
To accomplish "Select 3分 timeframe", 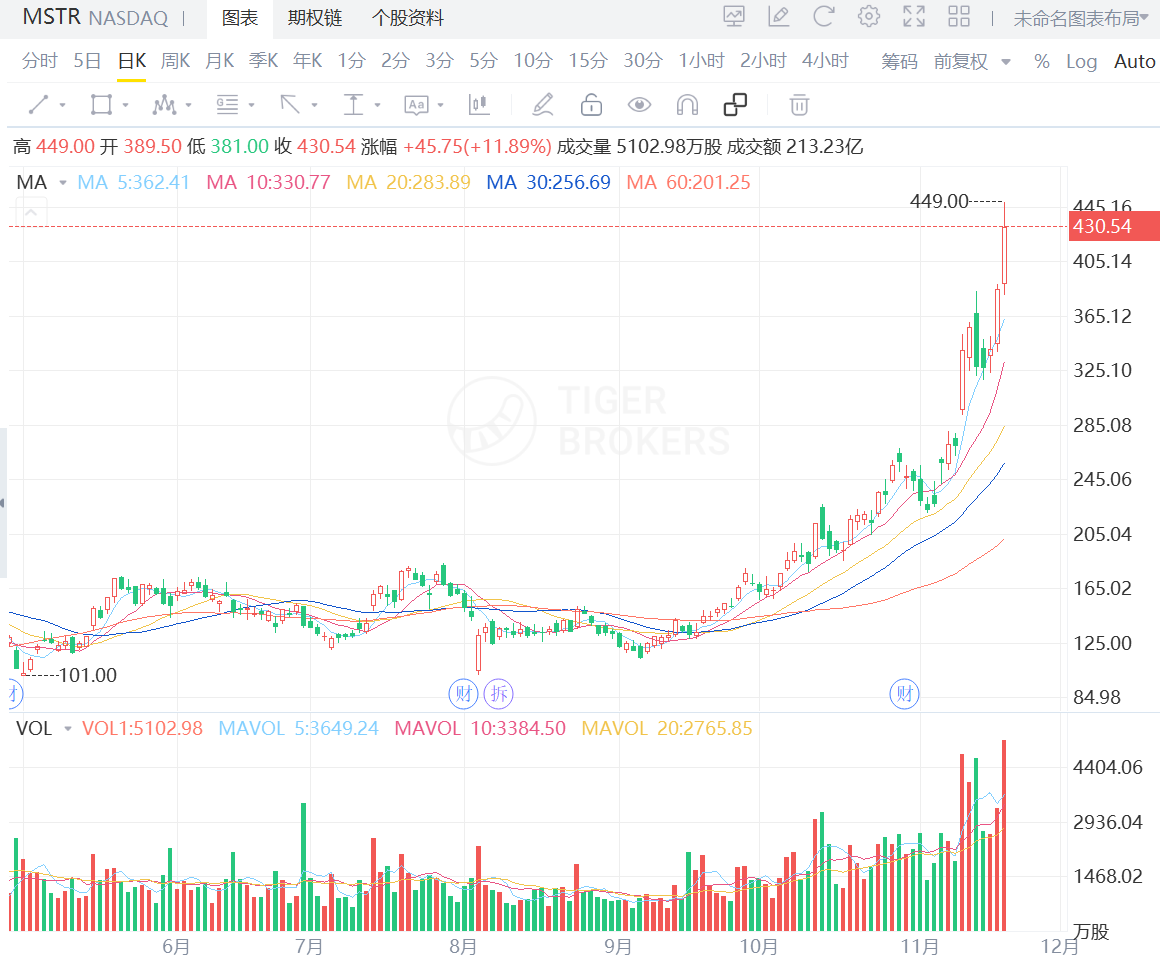I will tap(439, 61).
